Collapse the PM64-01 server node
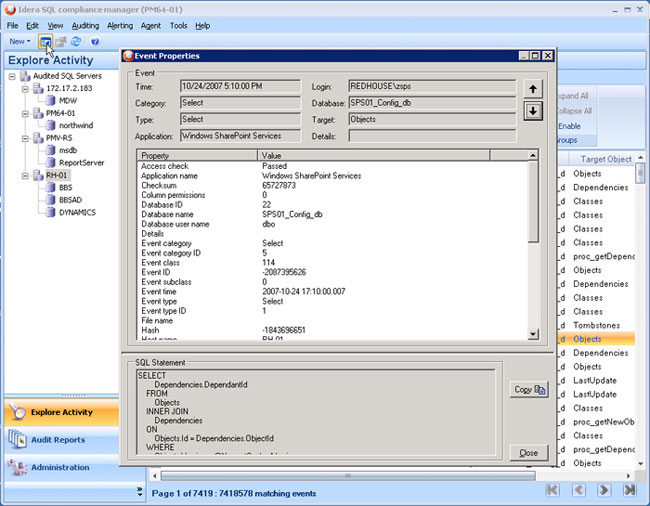The image size is (650, 506). pos(25,114)
